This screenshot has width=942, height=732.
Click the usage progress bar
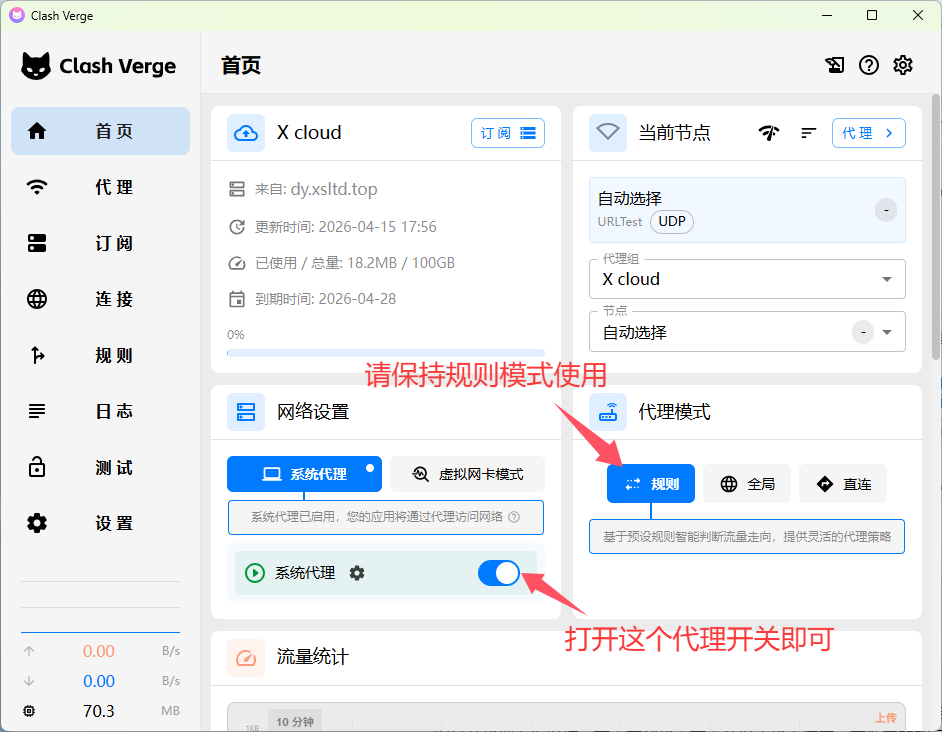click(386, 353)
